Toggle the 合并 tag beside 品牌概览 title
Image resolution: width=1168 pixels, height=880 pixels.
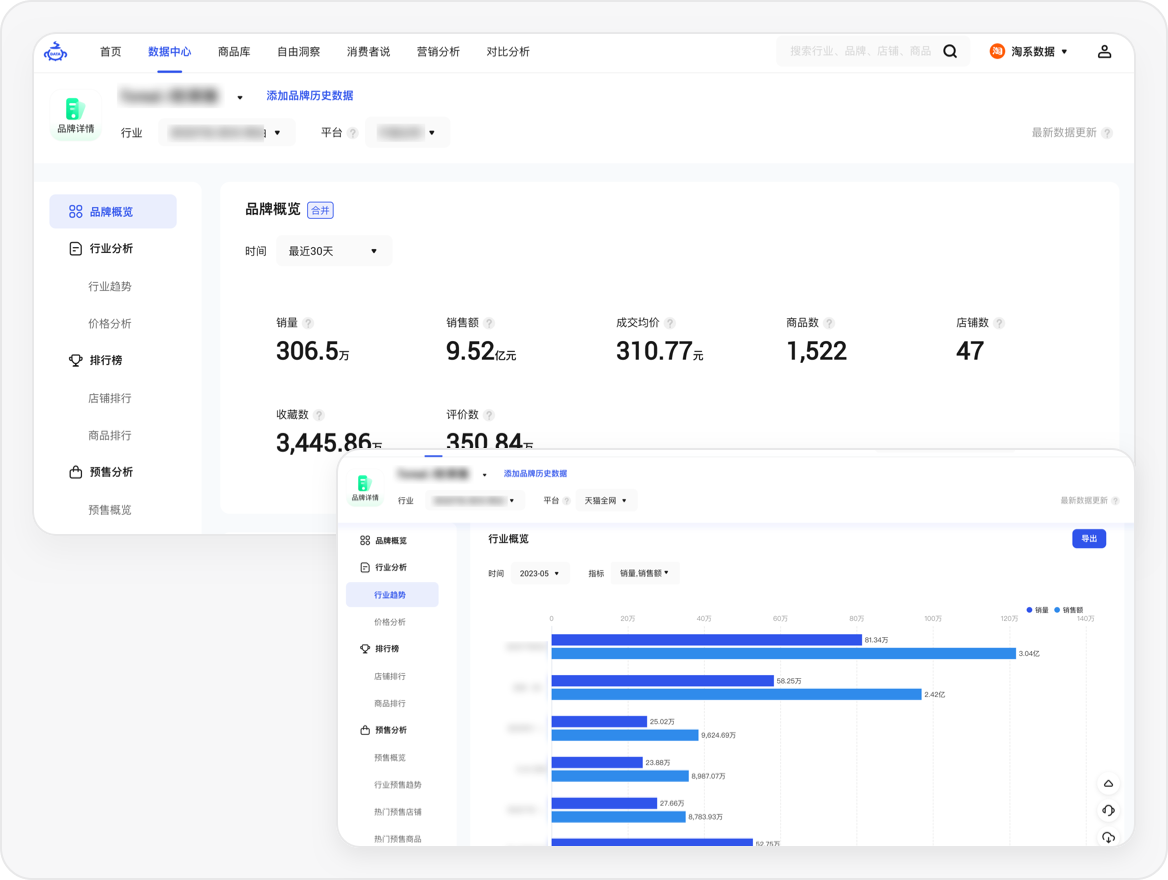[x=320, y=210]
